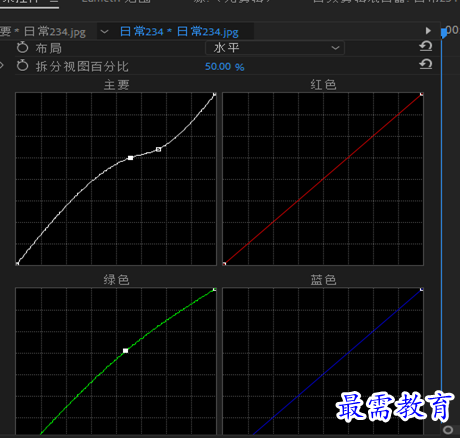Select the control point on 绿色 curve
The height and width of the screenshot is (438, 460).
tap(126, 351)
